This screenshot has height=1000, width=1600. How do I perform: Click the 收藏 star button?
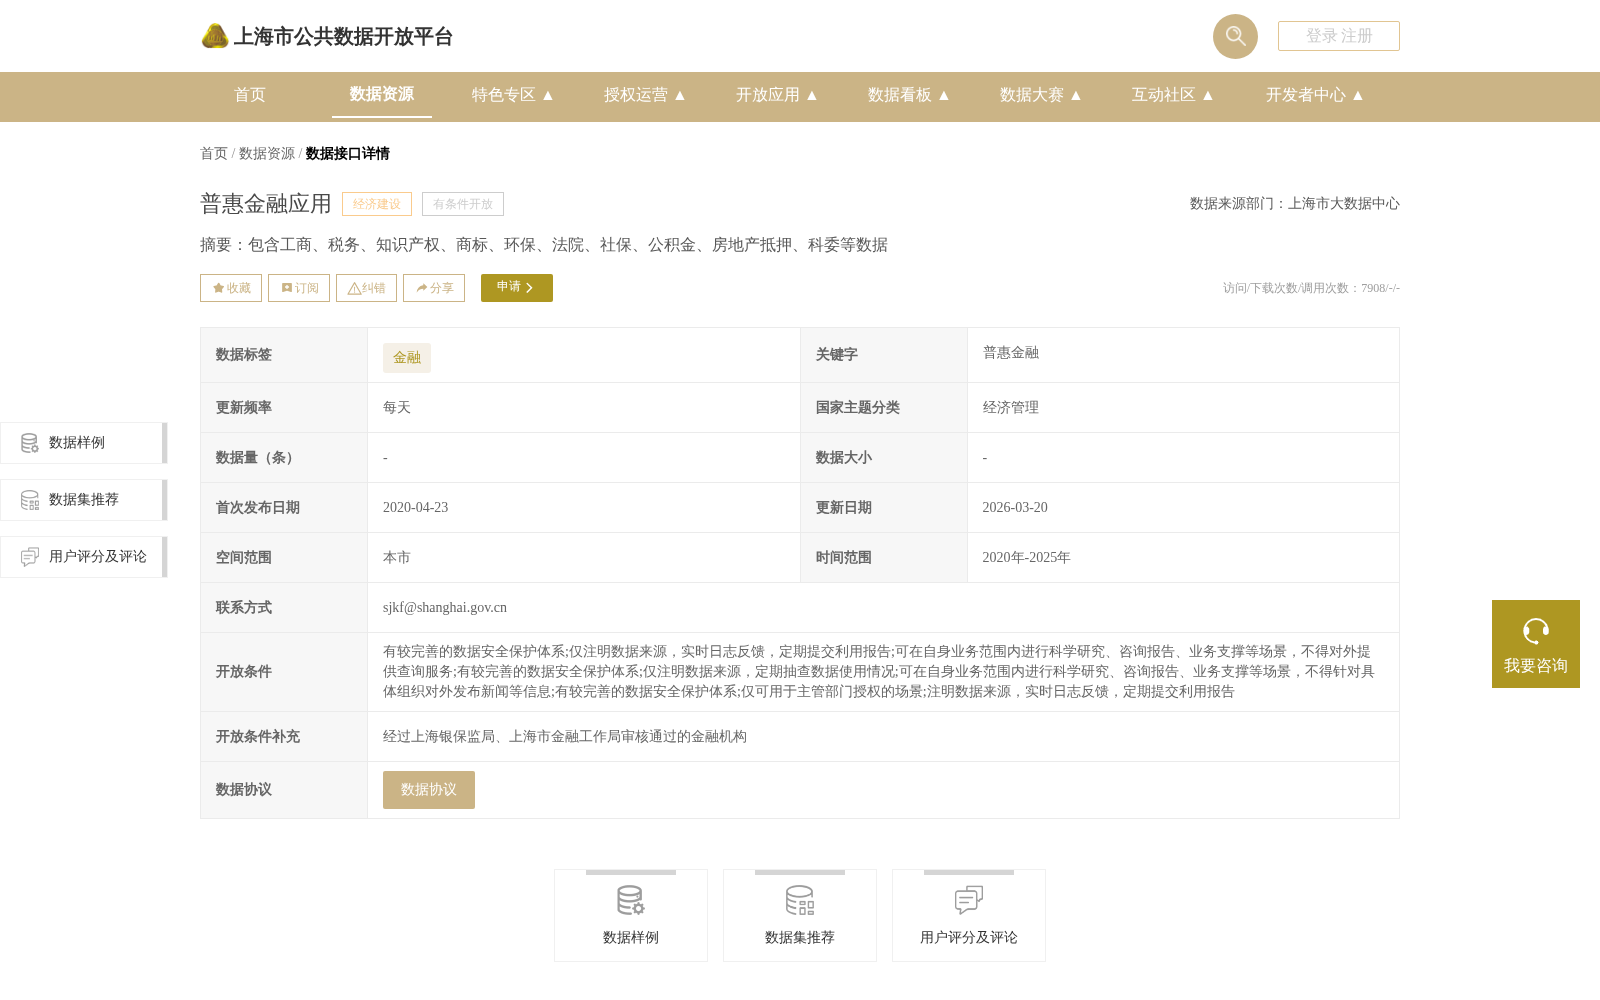[x=231, y=288]
